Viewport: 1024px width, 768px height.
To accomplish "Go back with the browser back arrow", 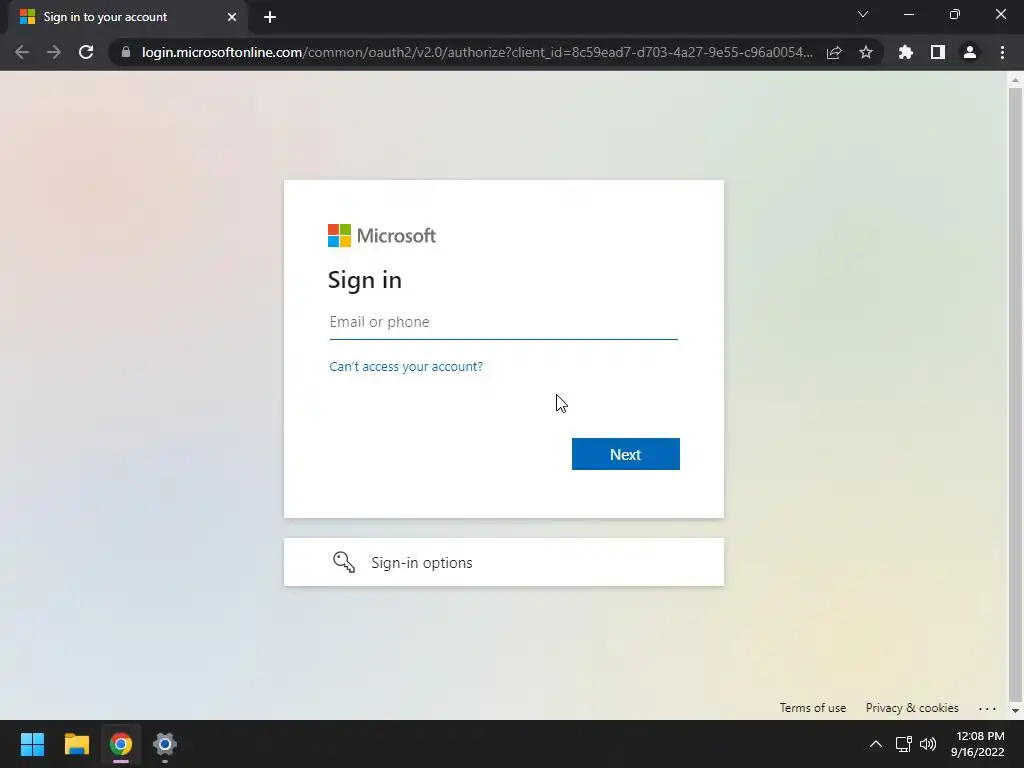I will pos(22,52).
